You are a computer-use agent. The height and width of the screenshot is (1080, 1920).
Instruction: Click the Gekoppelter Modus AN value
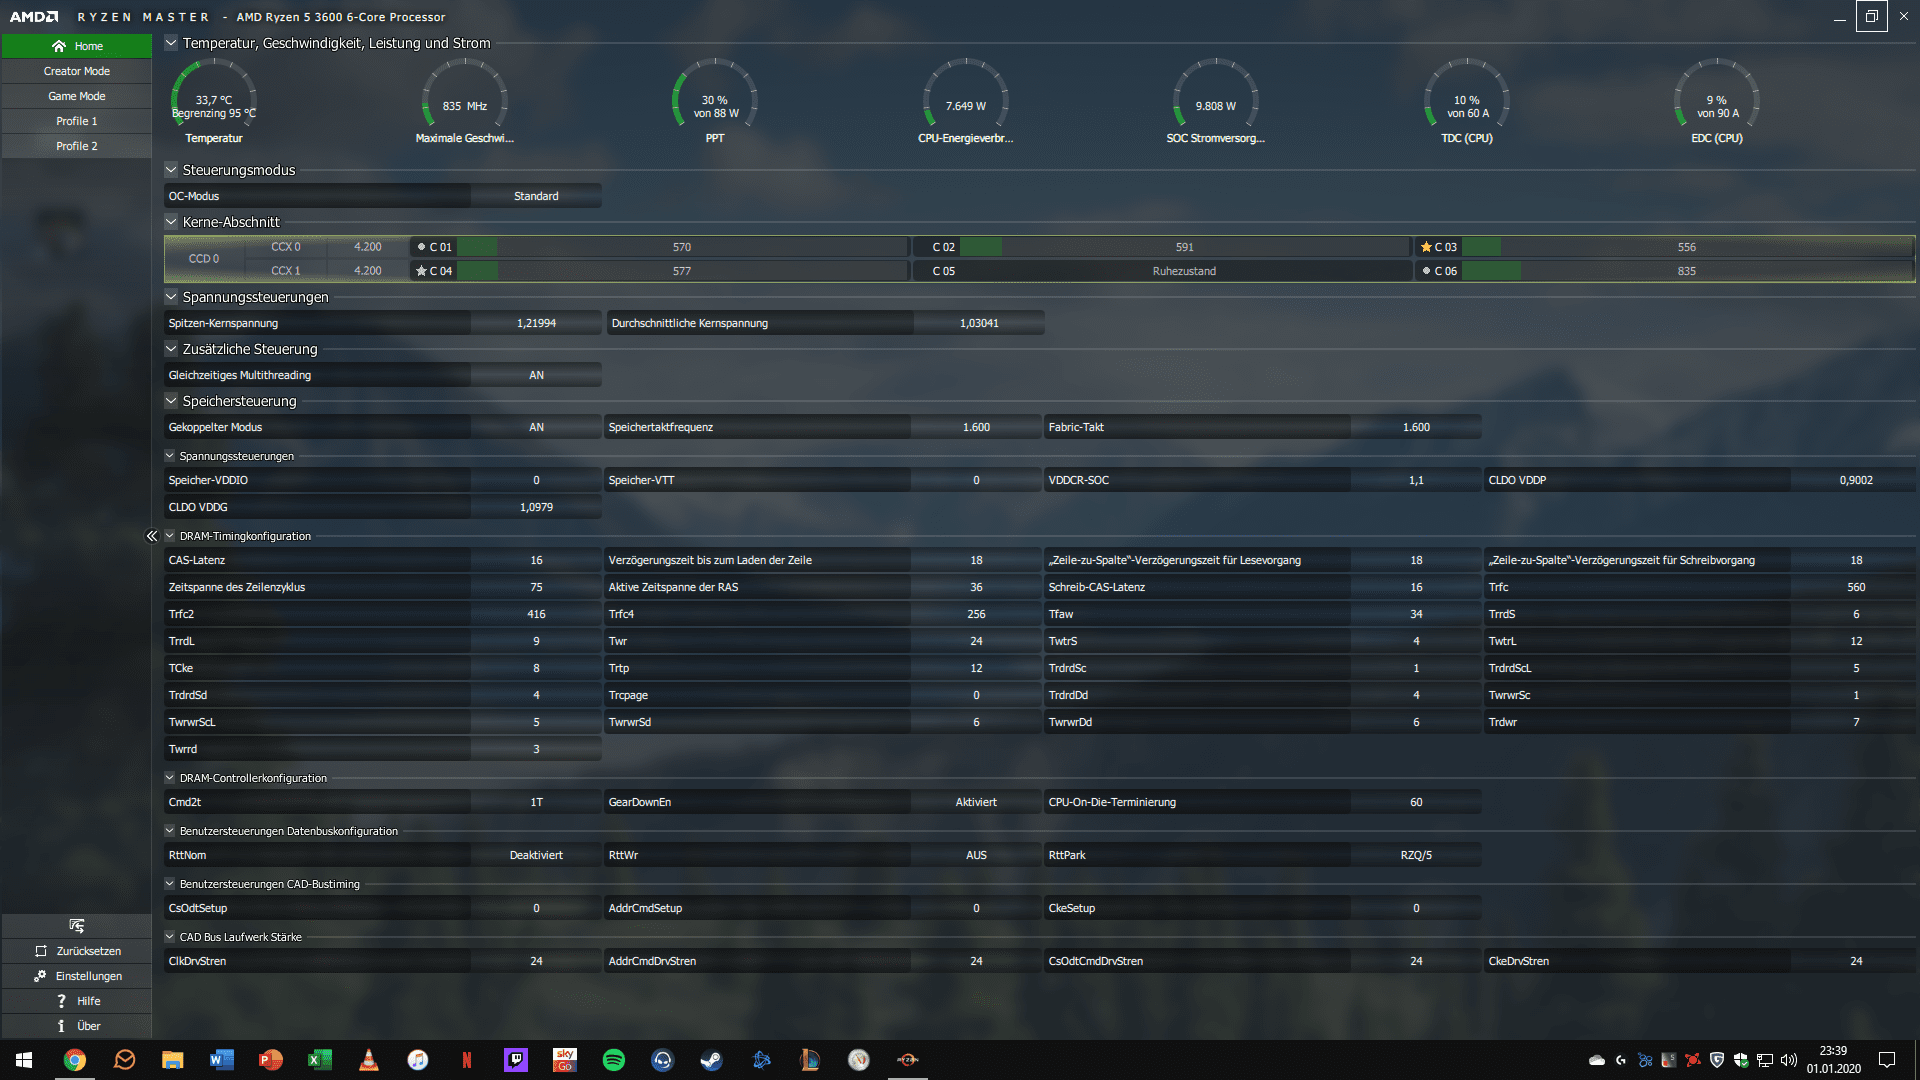[536, 427]
